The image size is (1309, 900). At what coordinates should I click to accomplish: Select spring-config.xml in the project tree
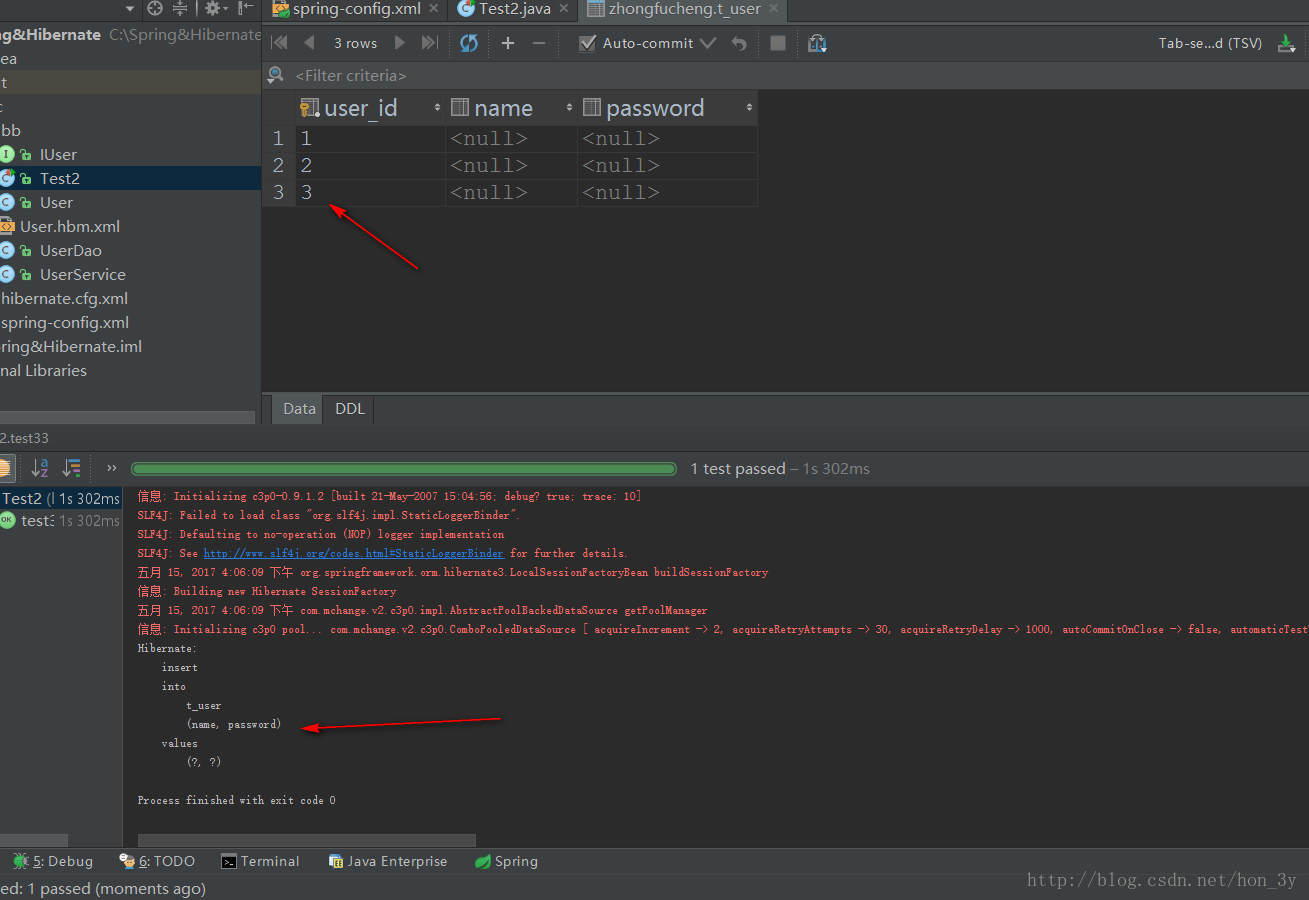[x=64, y=322]
